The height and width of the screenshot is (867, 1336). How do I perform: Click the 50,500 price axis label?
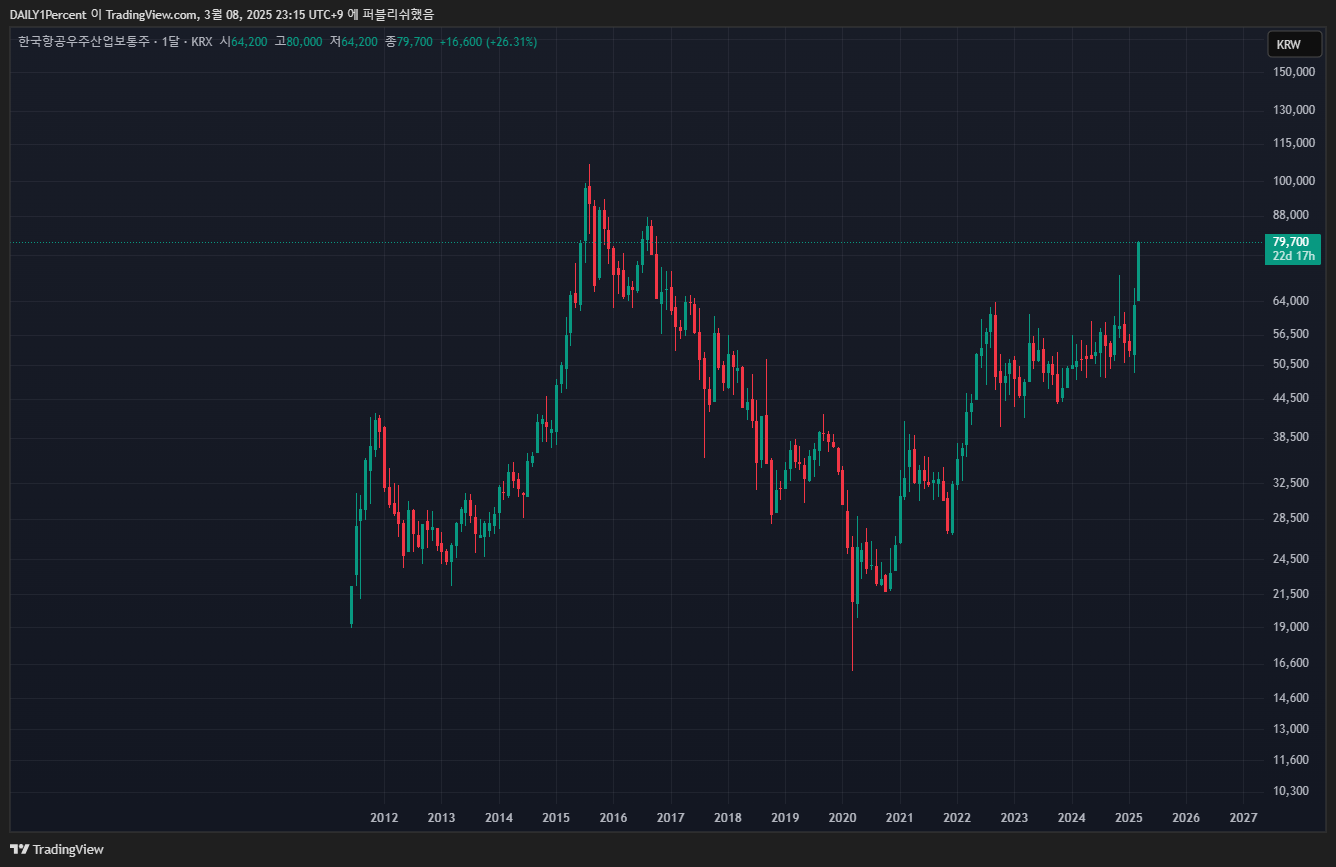1289,364
